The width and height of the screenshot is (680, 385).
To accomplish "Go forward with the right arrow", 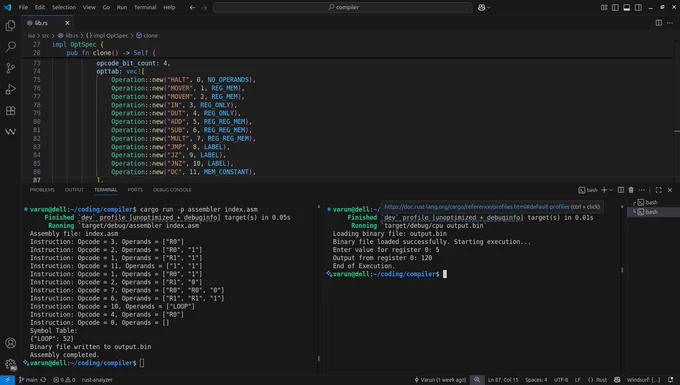I will pyautogui.click(x=204, y=7).
